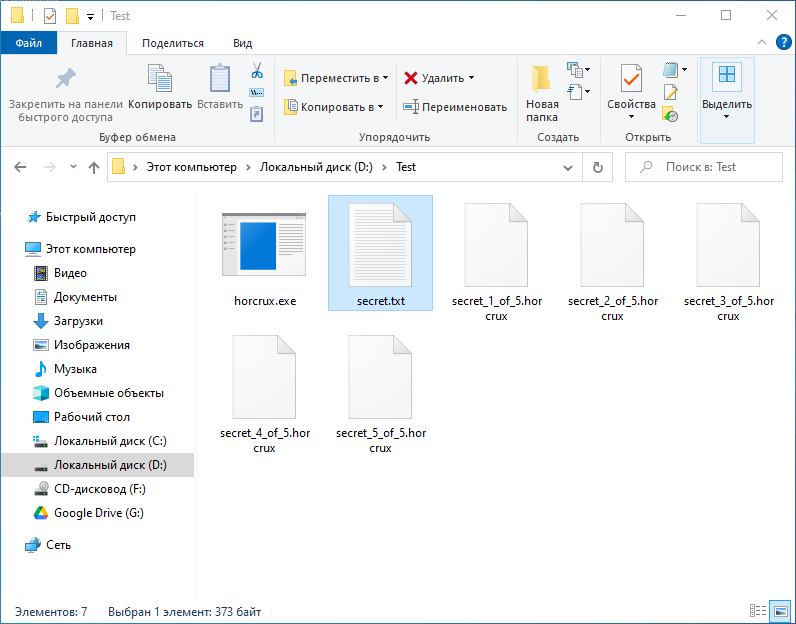Click the paste shortcut icon
The width and height of the screenshot is (796, 624).
256,114
